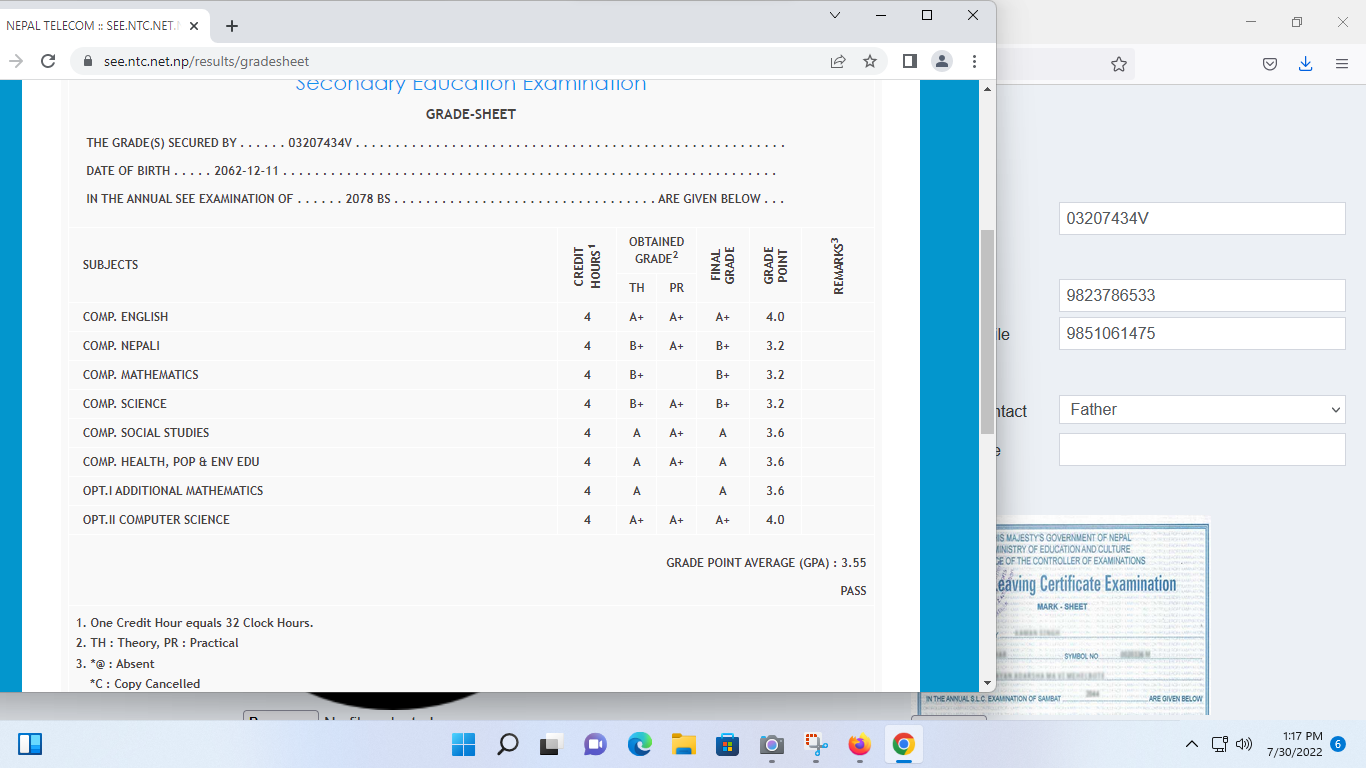1366x768 pixels.
Task: Open Firefox hamburger application menu
Action: [1342, 64]
